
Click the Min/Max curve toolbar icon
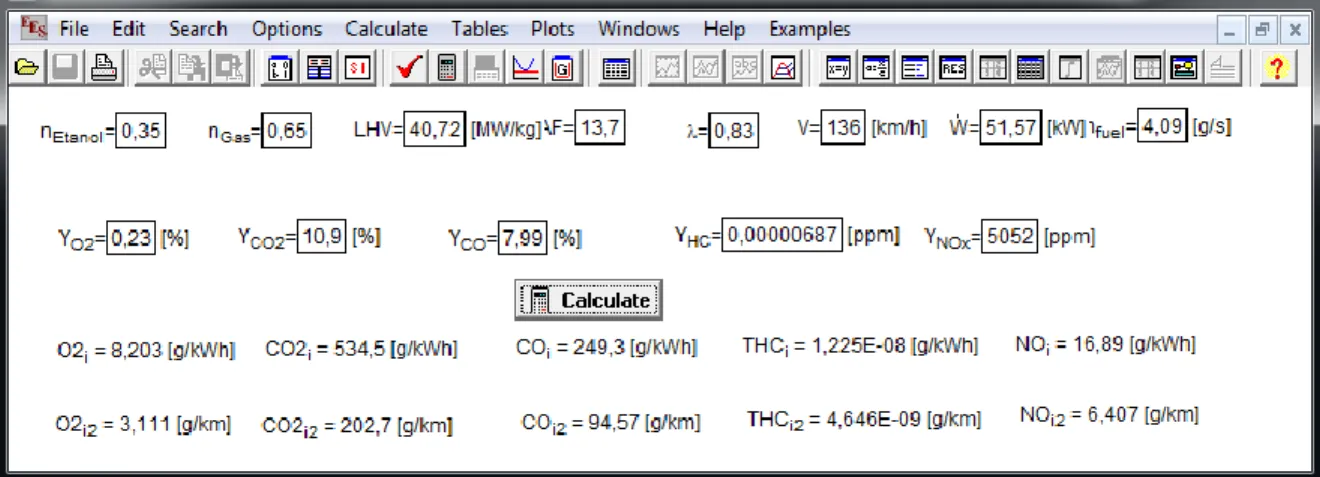click(525, 68)
